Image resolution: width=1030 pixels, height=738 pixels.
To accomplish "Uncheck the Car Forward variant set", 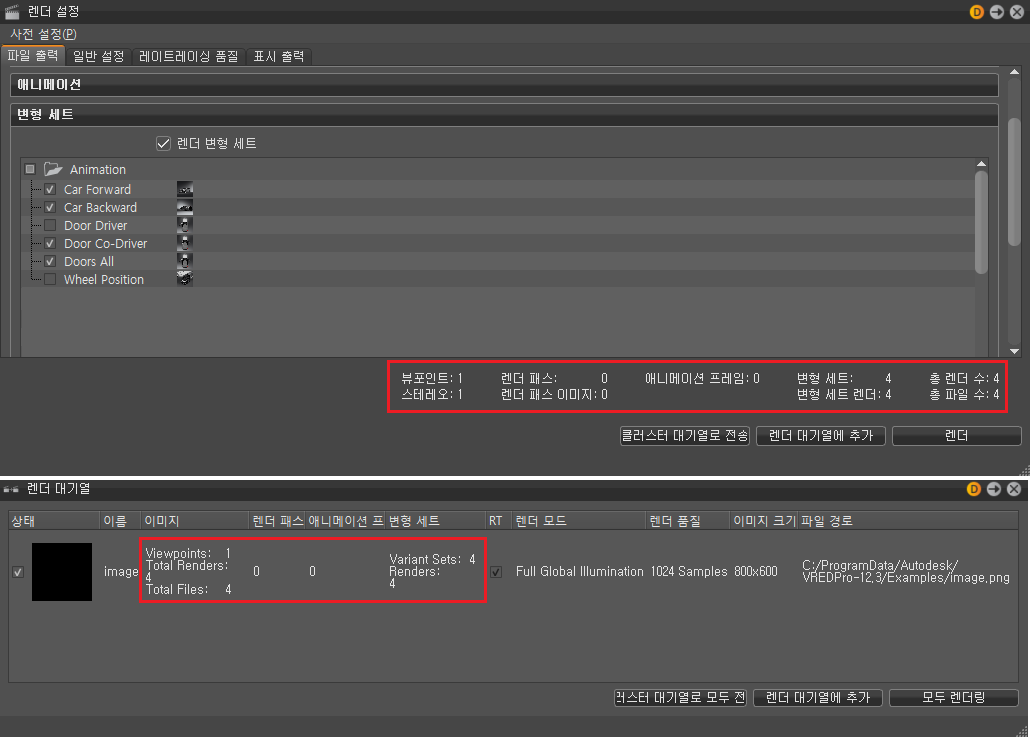I will pos(50,189).
